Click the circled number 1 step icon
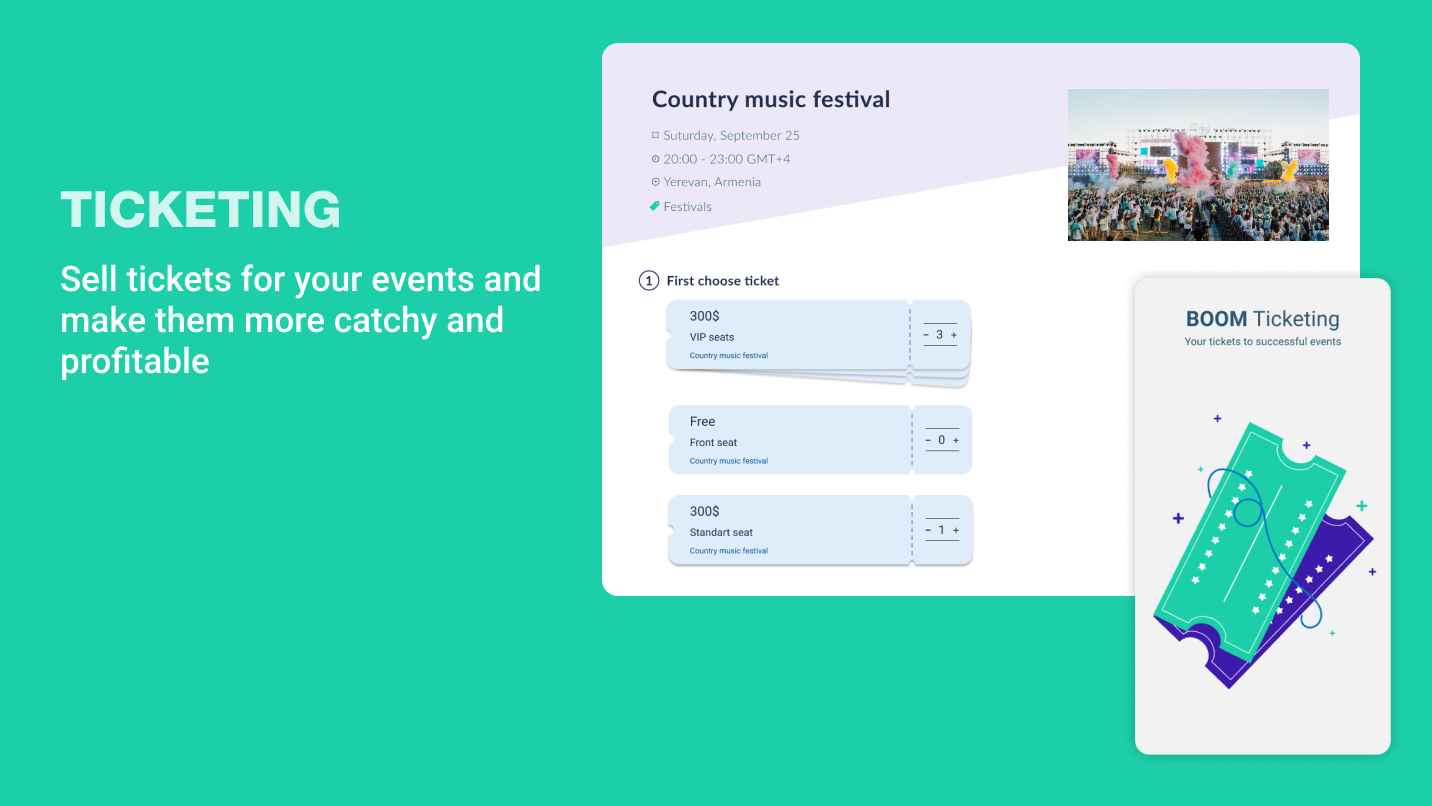This screenshot has height=806, width=1432. click(649, 281)
